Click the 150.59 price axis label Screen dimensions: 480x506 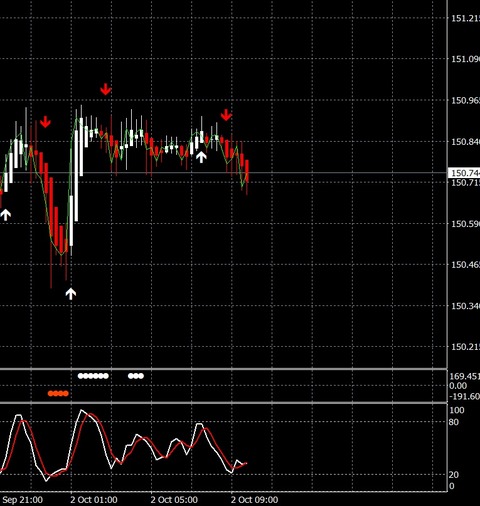click(465, 223)
